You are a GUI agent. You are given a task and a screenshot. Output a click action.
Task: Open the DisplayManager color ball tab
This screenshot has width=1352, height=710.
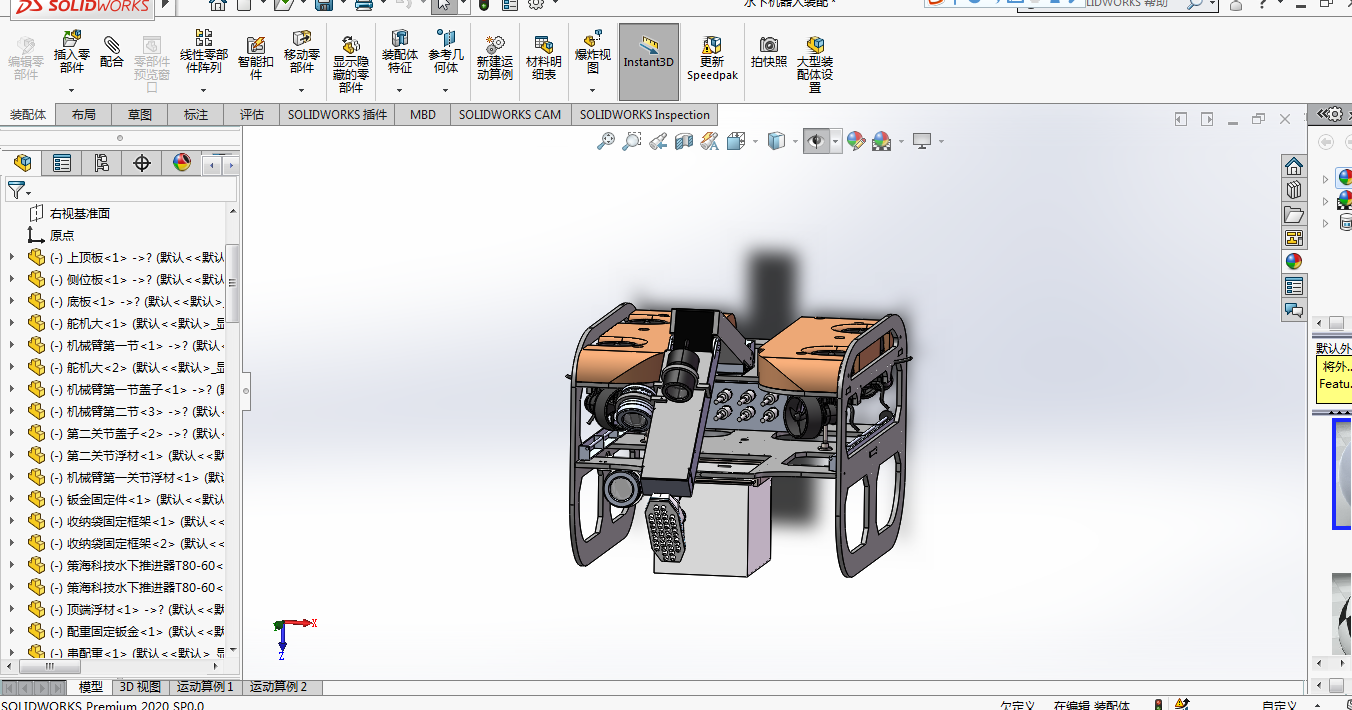[x=181, y=163]
